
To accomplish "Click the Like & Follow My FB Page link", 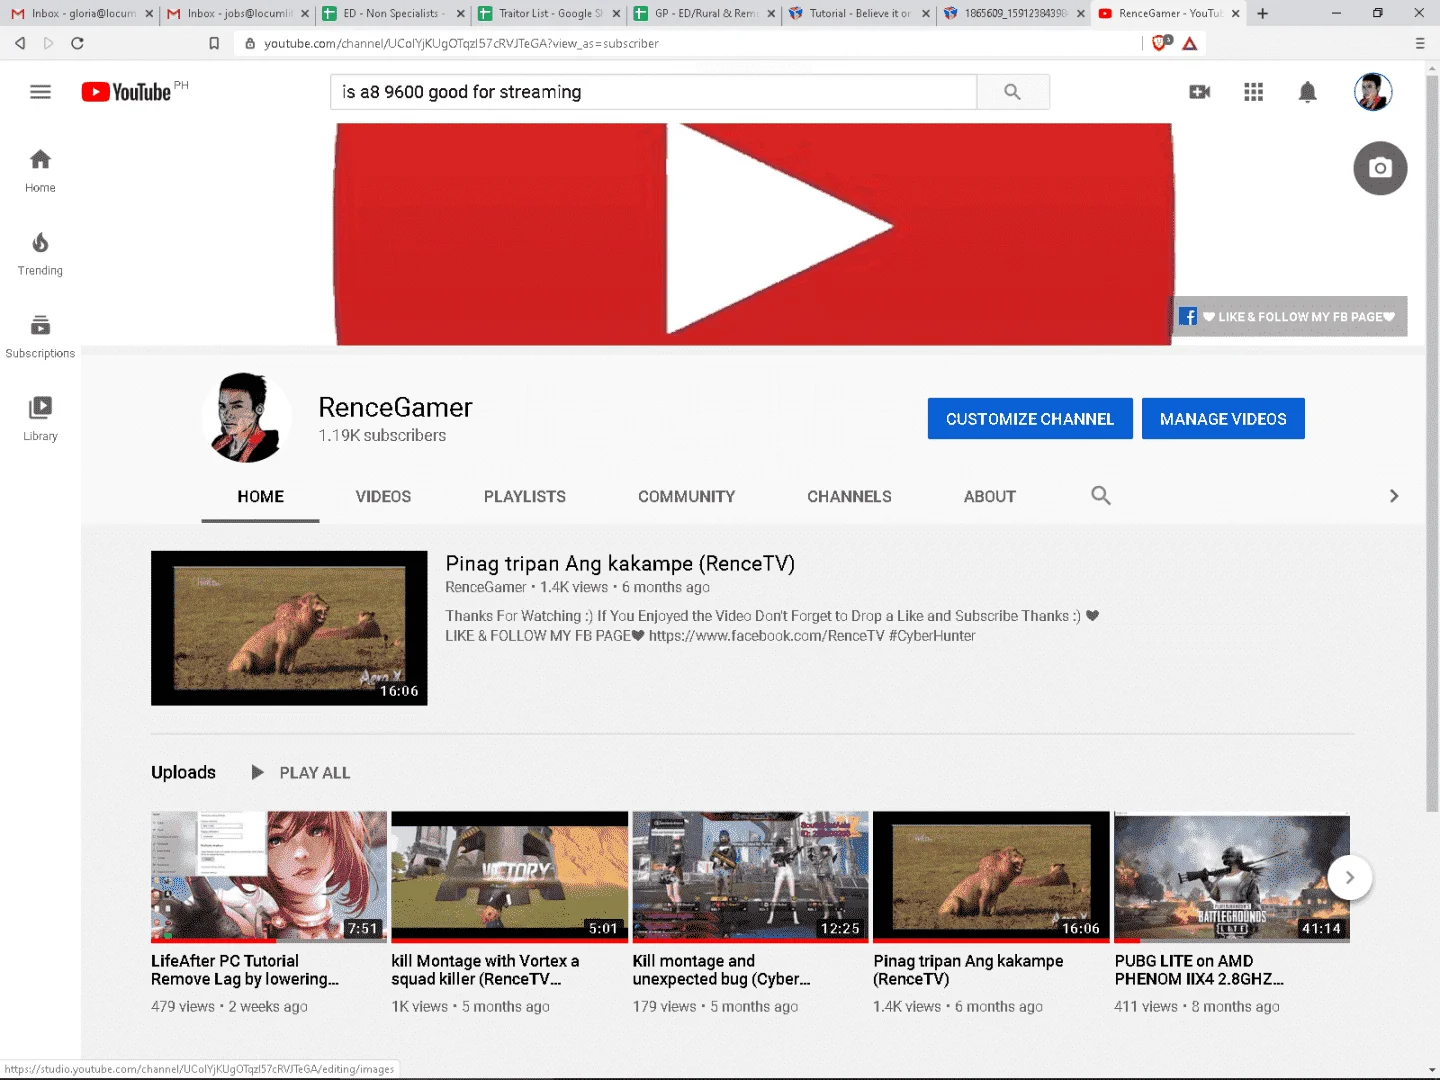I will (1298, 317).
